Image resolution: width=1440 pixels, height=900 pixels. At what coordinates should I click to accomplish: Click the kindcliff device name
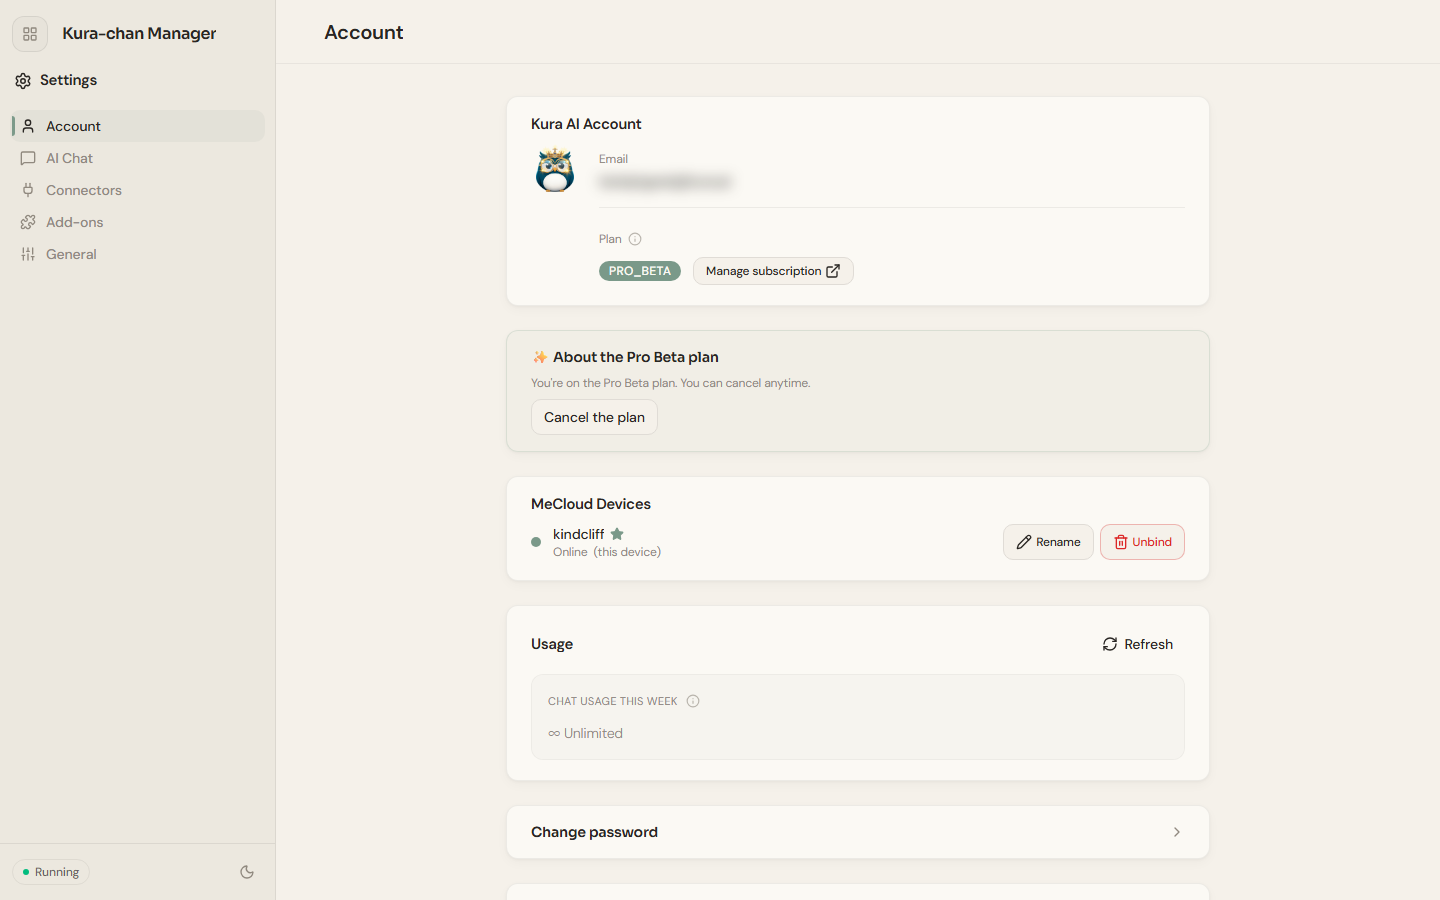click(x=578, y=534)
